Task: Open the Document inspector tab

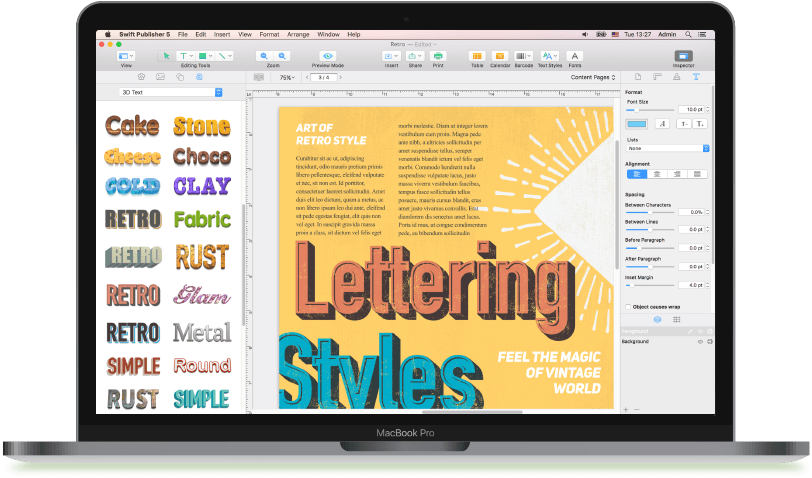Action: [x=638, y=77]
